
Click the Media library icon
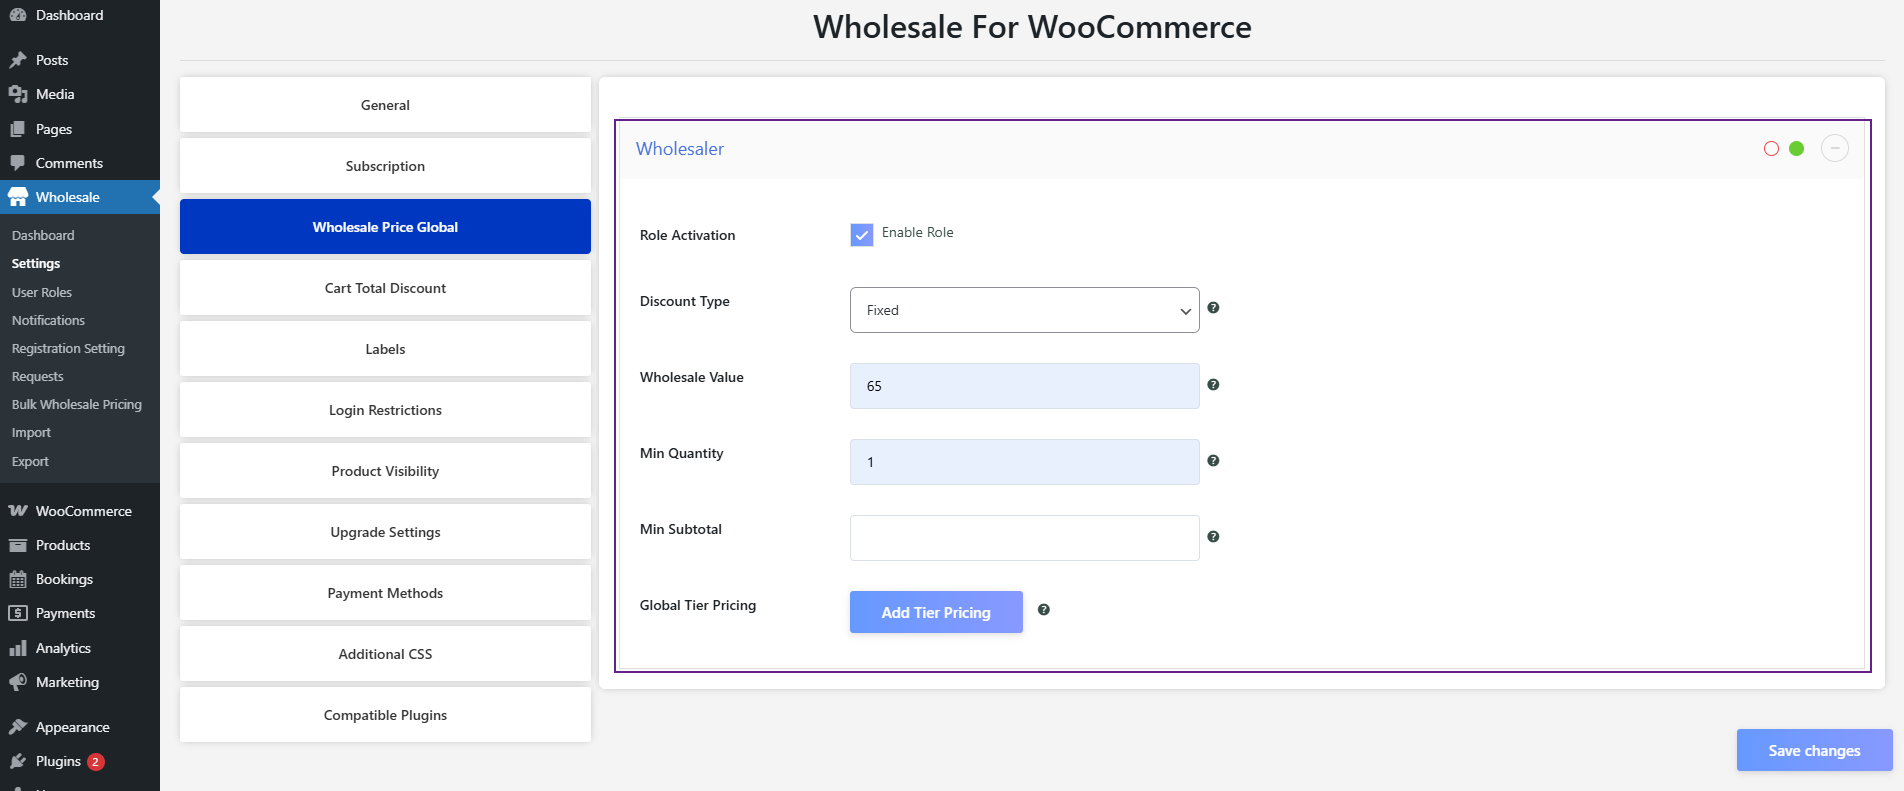18,94
